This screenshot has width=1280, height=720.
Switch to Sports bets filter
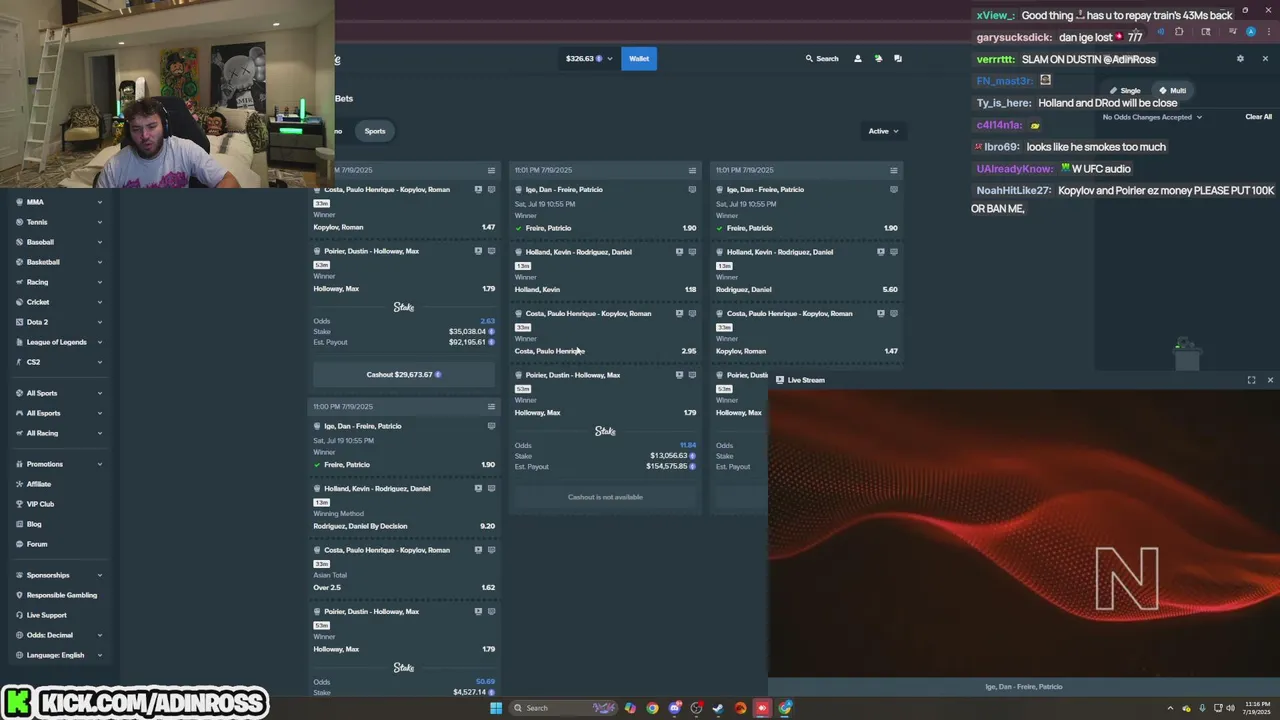375,131
